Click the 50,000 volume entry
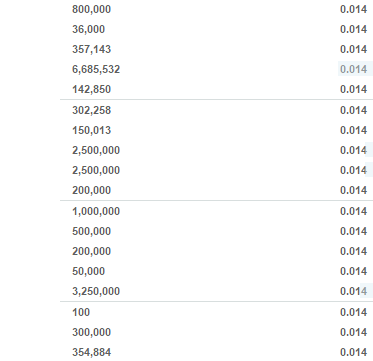Screen dimensions: 373x361 (88, 271)
